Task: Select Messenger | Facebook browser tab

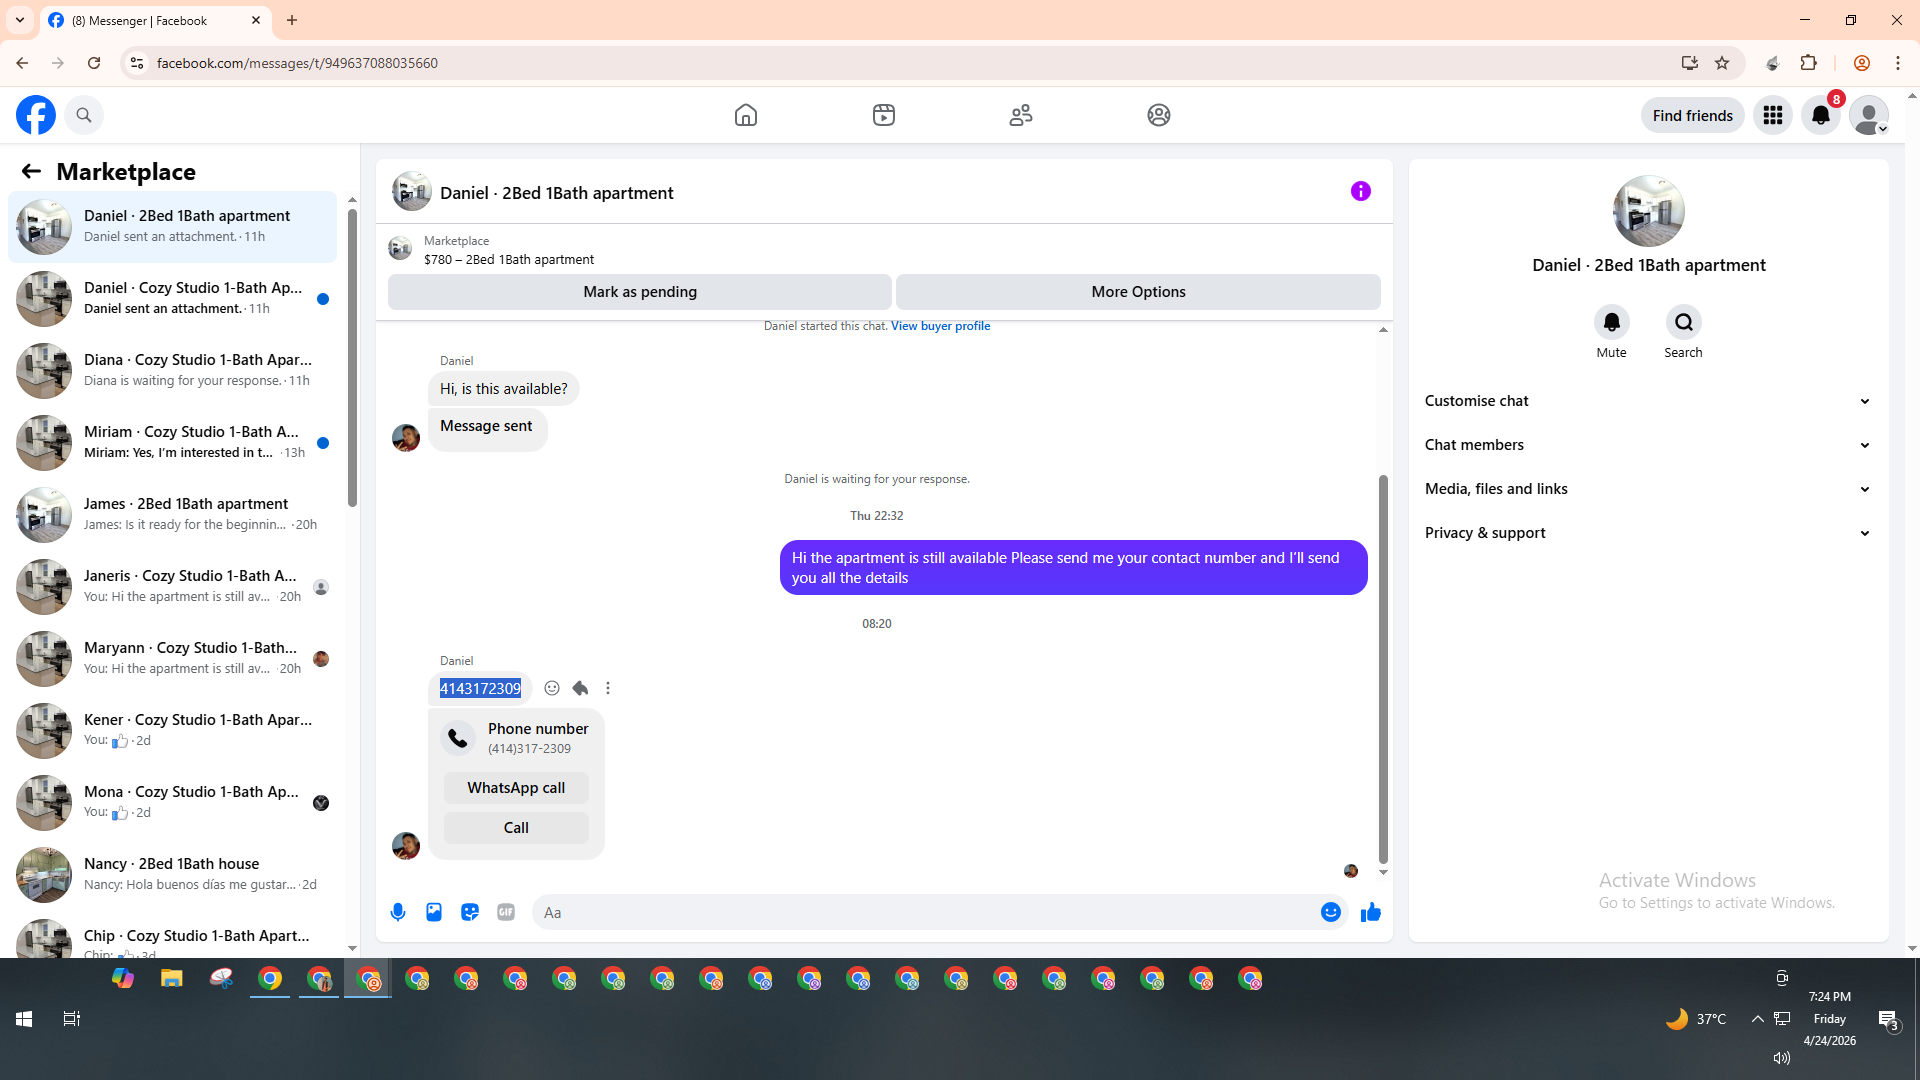Action: tap(155, 20)
